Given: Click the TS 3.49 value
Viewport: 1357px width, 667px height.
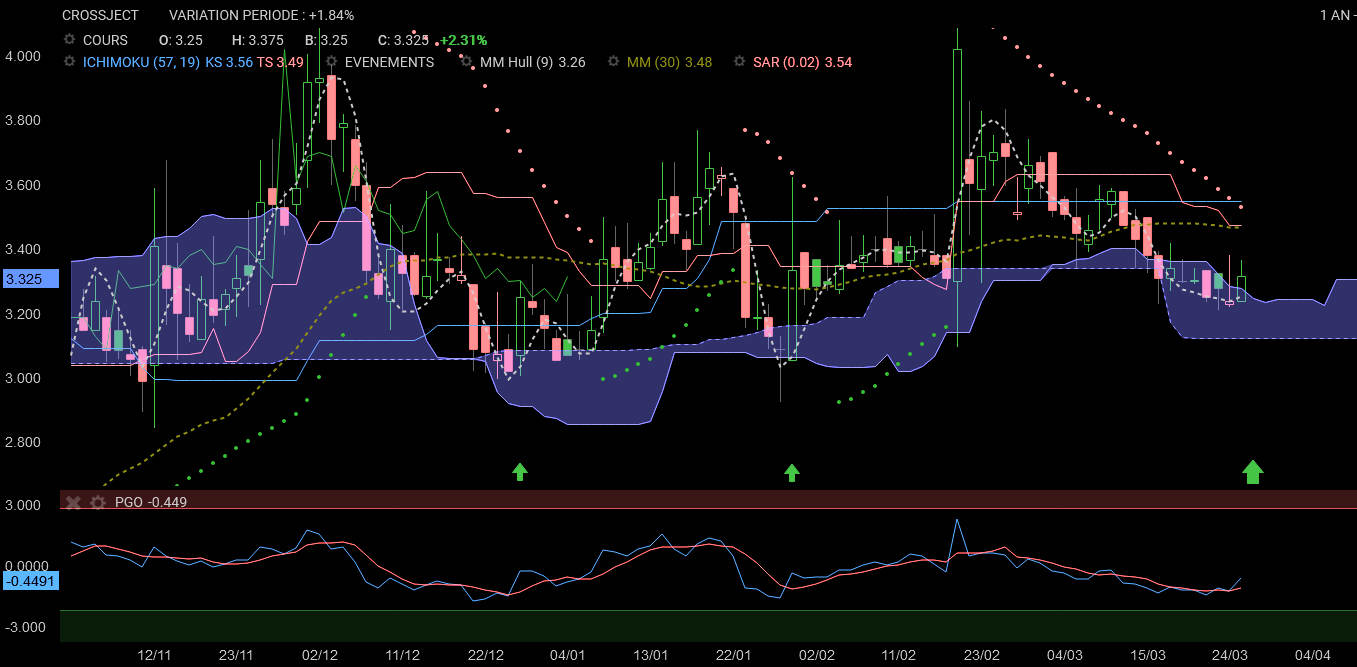Looking at the screenshot, I should coord(280,62).
